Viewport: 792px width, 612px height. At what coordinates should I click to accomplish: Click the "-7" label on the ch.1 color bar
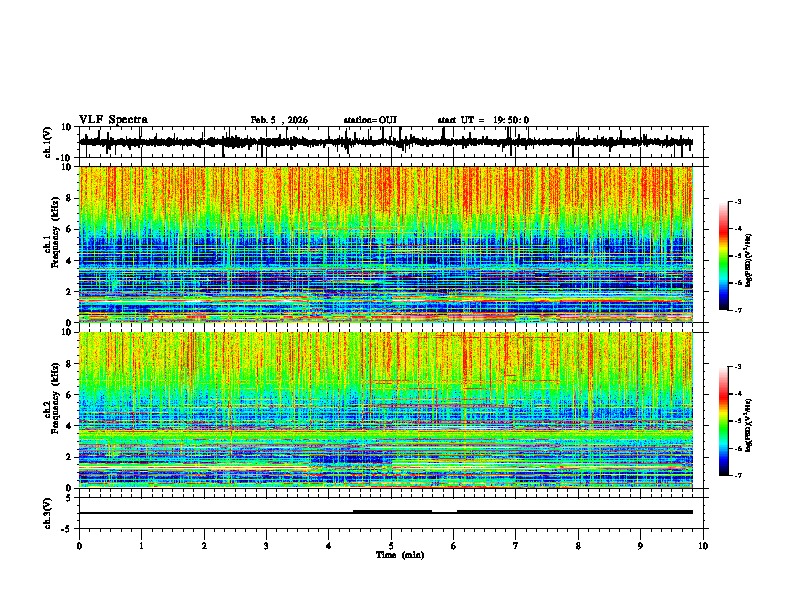point(738,310)
